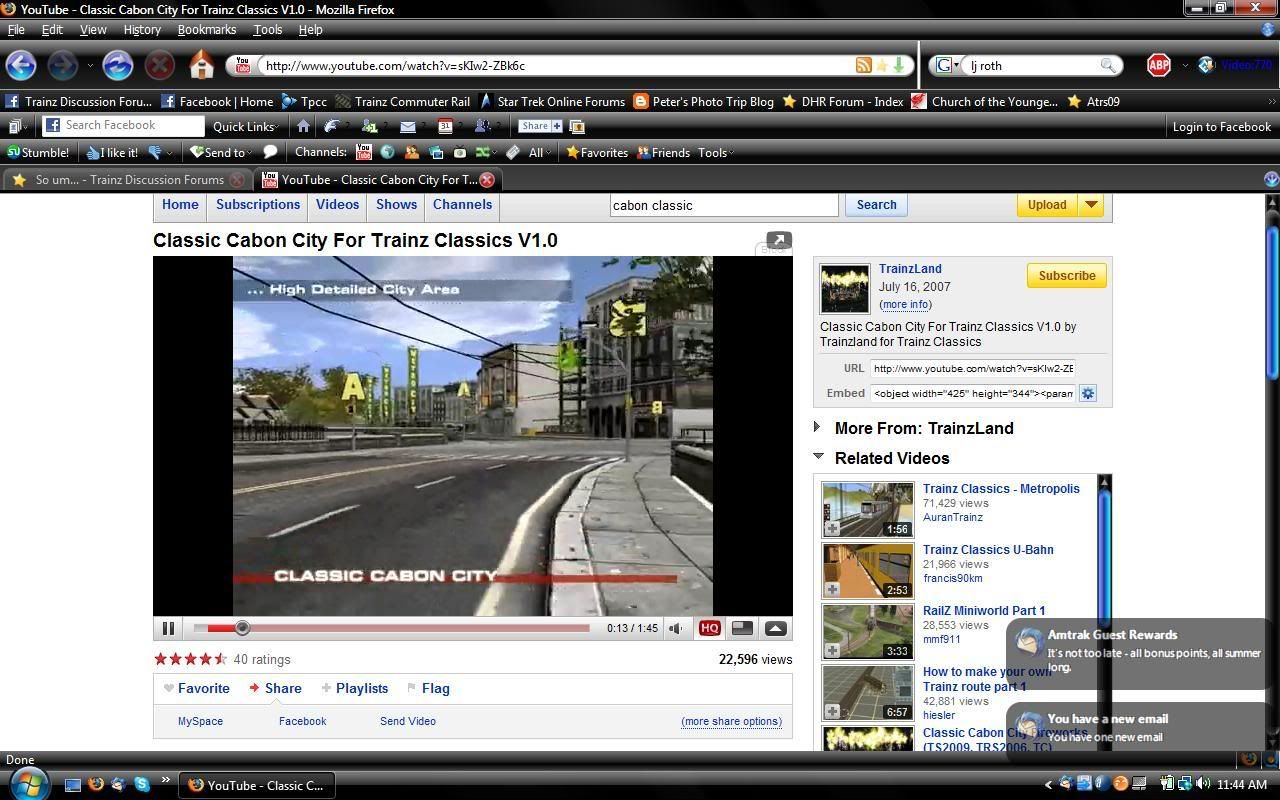The width and height of the screenshot is (1280, 800).
Task: Click the TrainzLand channel name link
Action: click(x=910, y=269)
